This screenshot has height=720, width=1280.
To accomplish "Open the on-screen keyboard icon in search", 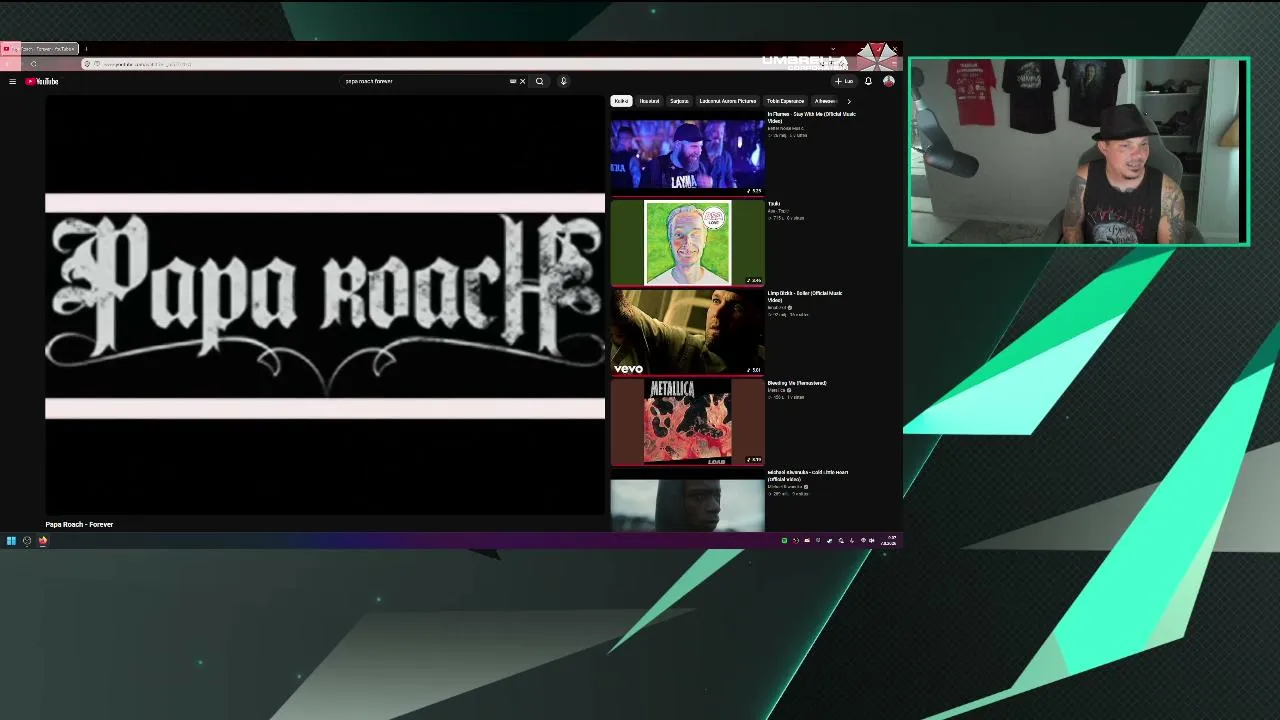I will click(x=513, y=81).
